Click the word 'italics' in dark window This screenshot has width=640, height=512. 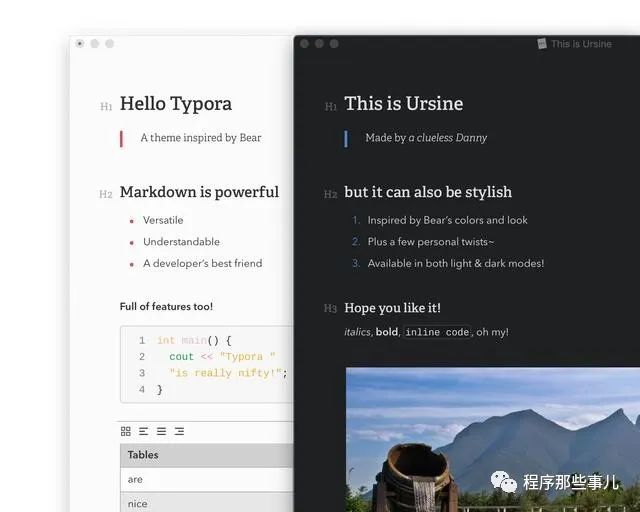point(357,332)
